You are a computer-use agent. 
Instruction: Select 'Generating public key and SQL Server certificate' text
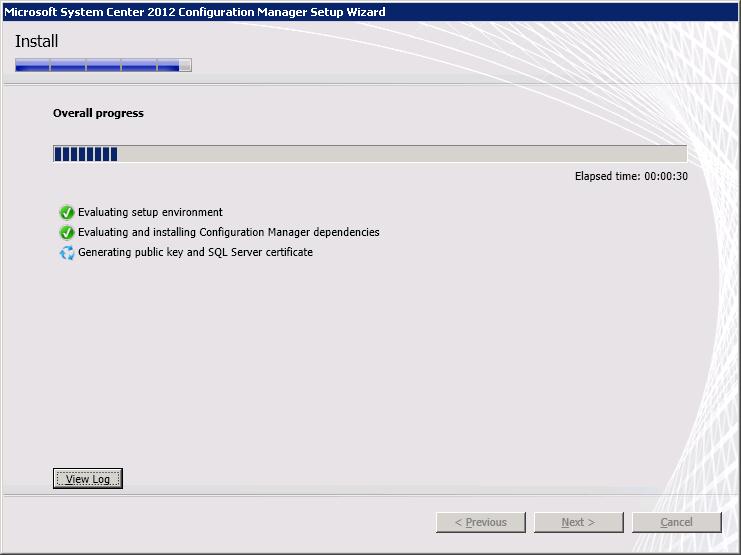(x=195, y=252)
